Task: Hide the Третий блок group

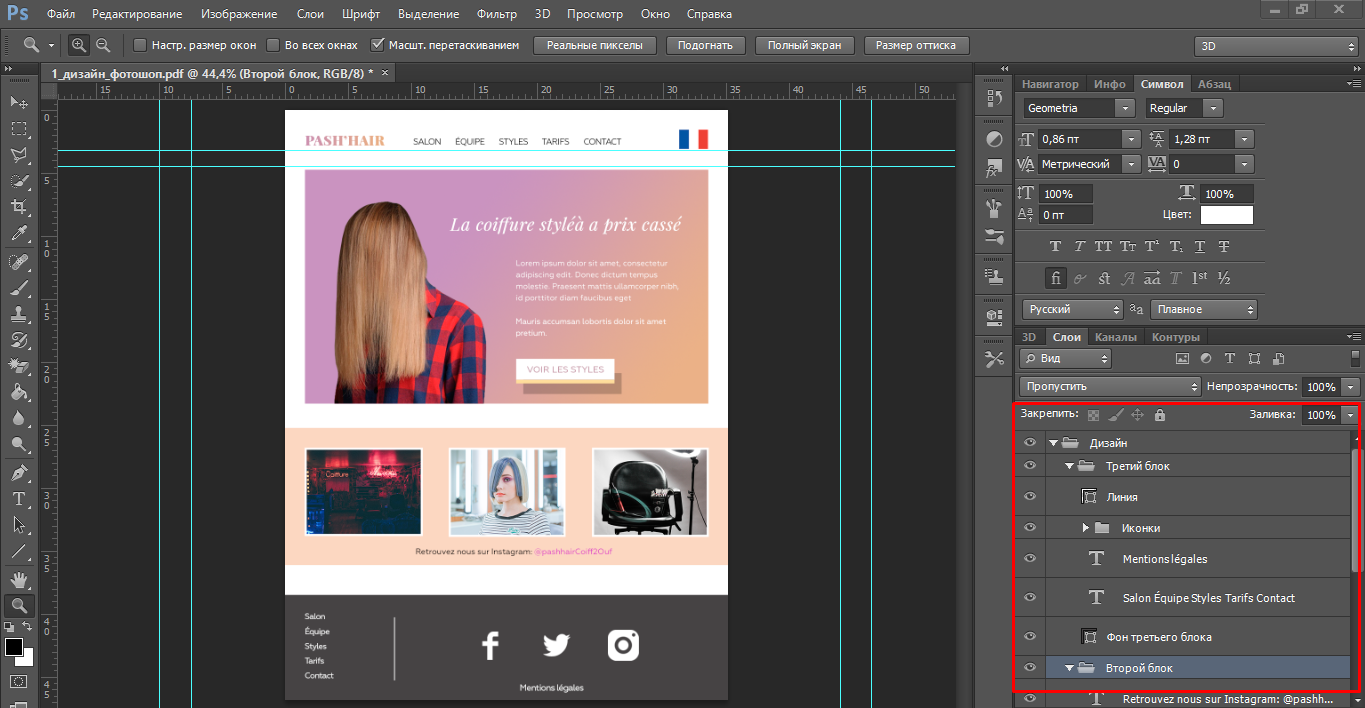Action: tap(1030, 466)
